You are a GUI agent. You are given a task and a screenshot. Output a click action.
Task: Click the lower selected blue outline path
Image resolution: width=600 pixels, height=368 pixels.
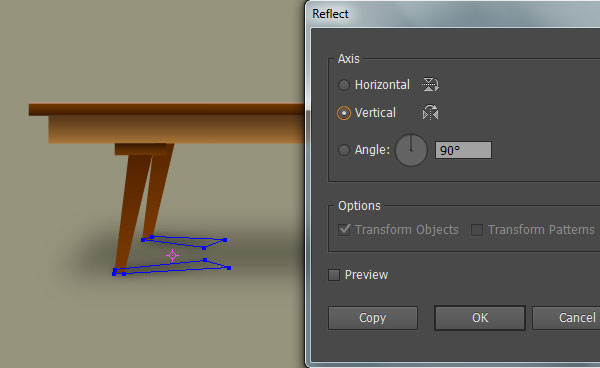(172, 267)
